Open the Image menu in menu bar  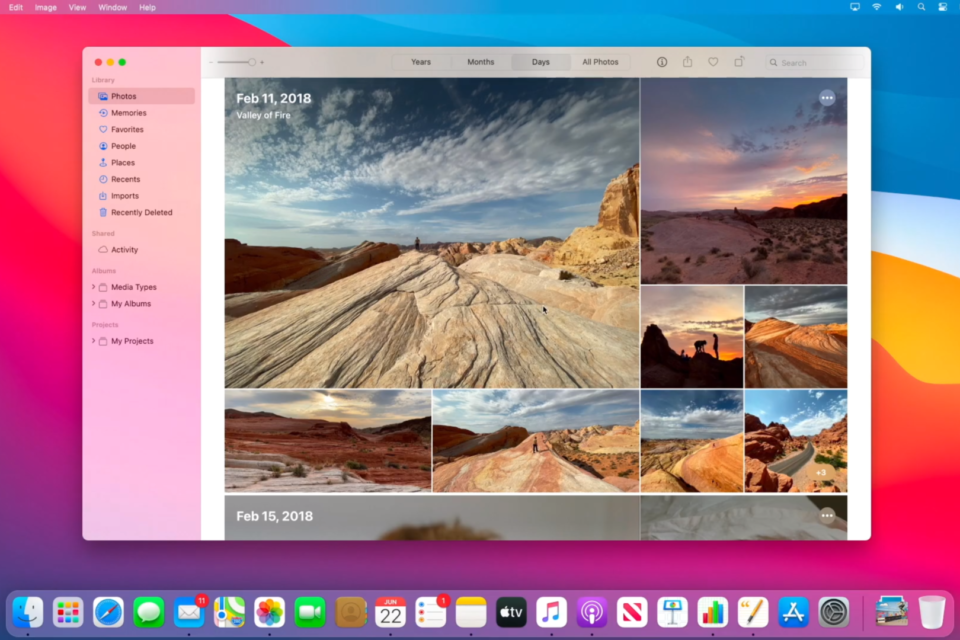click(46, 7)
